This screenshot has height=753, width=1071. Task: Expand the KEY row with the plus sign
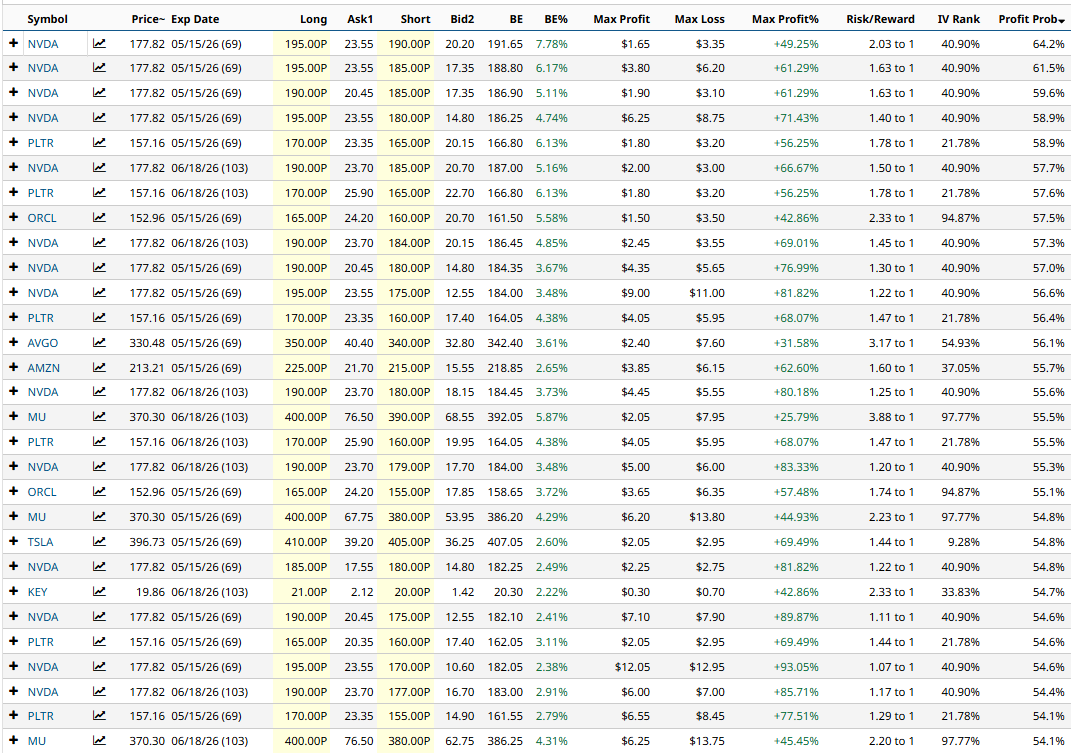pyautogui.click(x=13, y=592)
